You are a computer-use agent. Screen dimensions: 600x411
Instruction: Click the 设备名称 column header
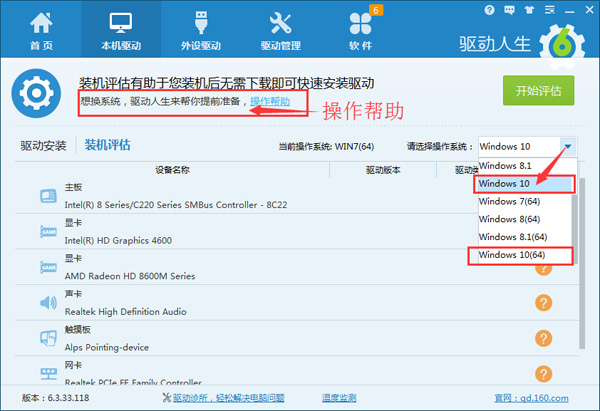pos(173,170)
